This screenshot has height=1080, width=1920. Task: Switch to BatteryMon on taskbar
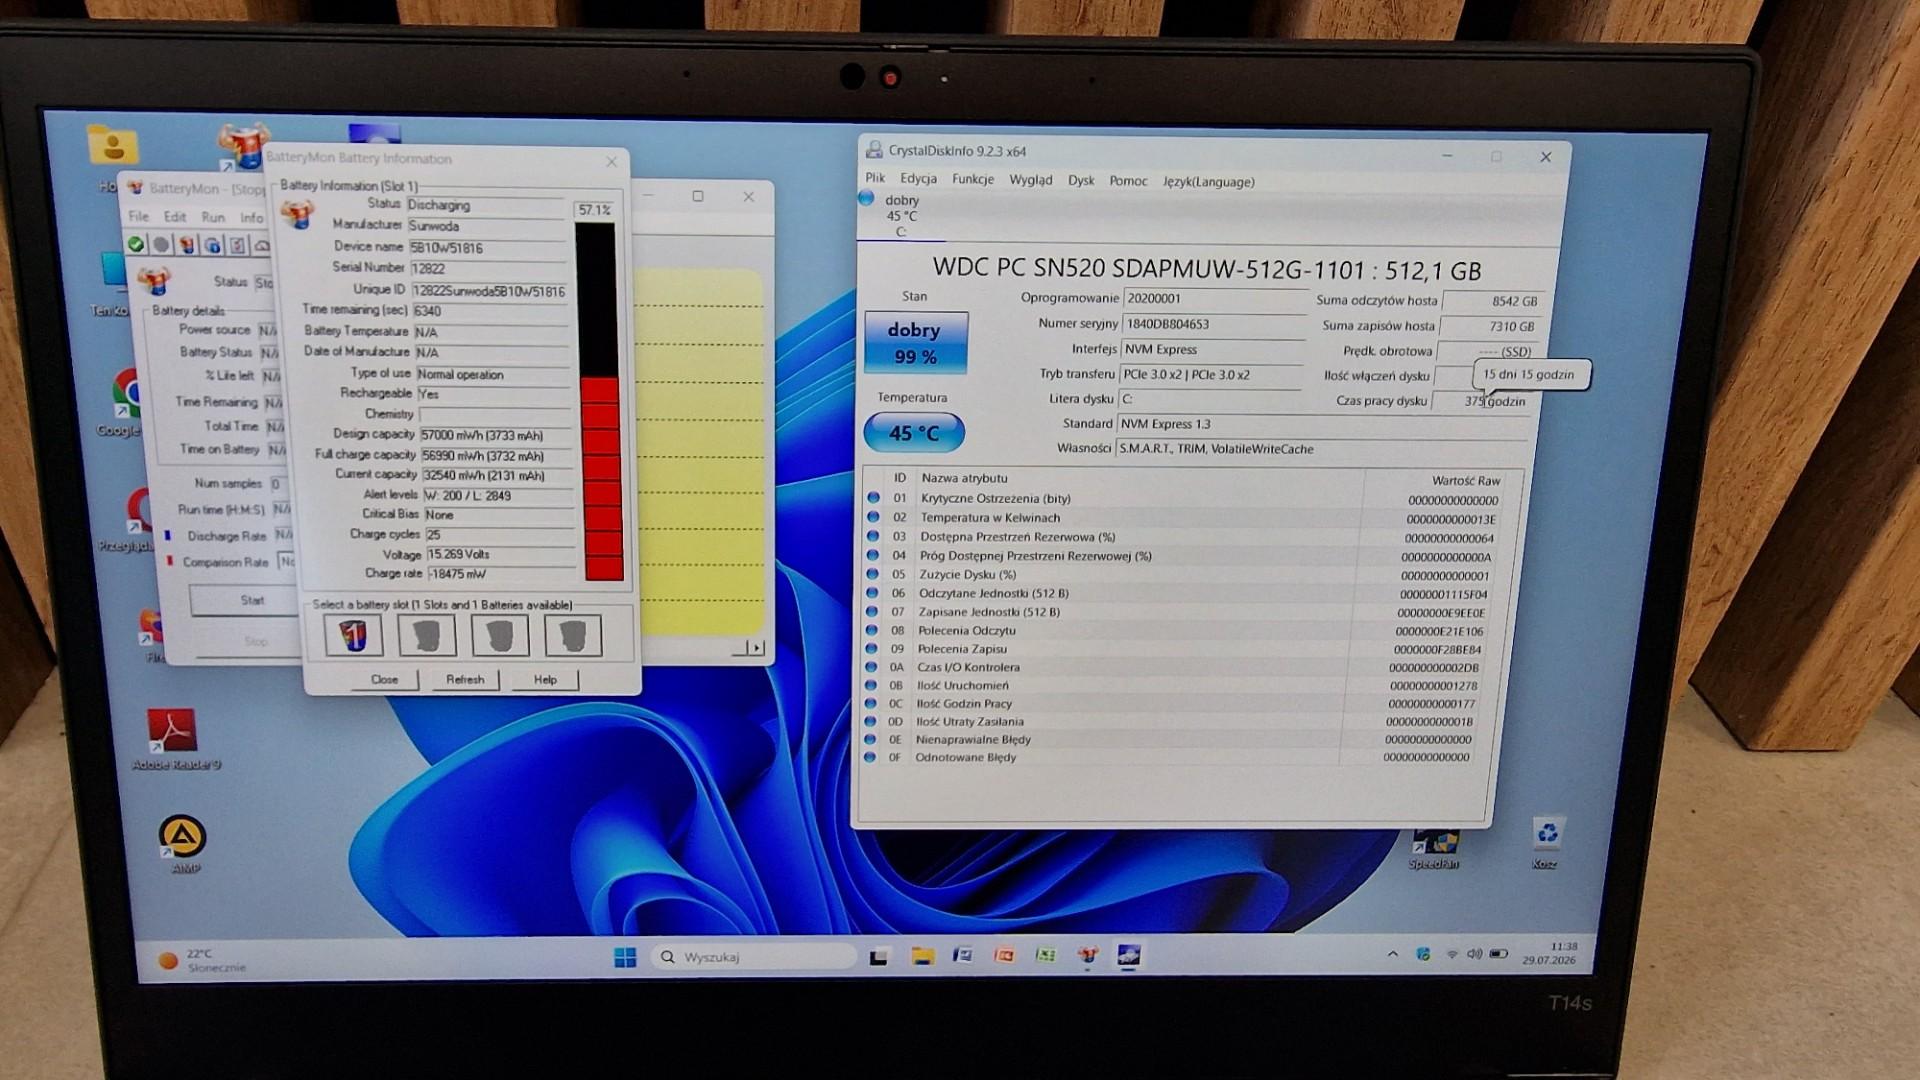pos(1088,956)
